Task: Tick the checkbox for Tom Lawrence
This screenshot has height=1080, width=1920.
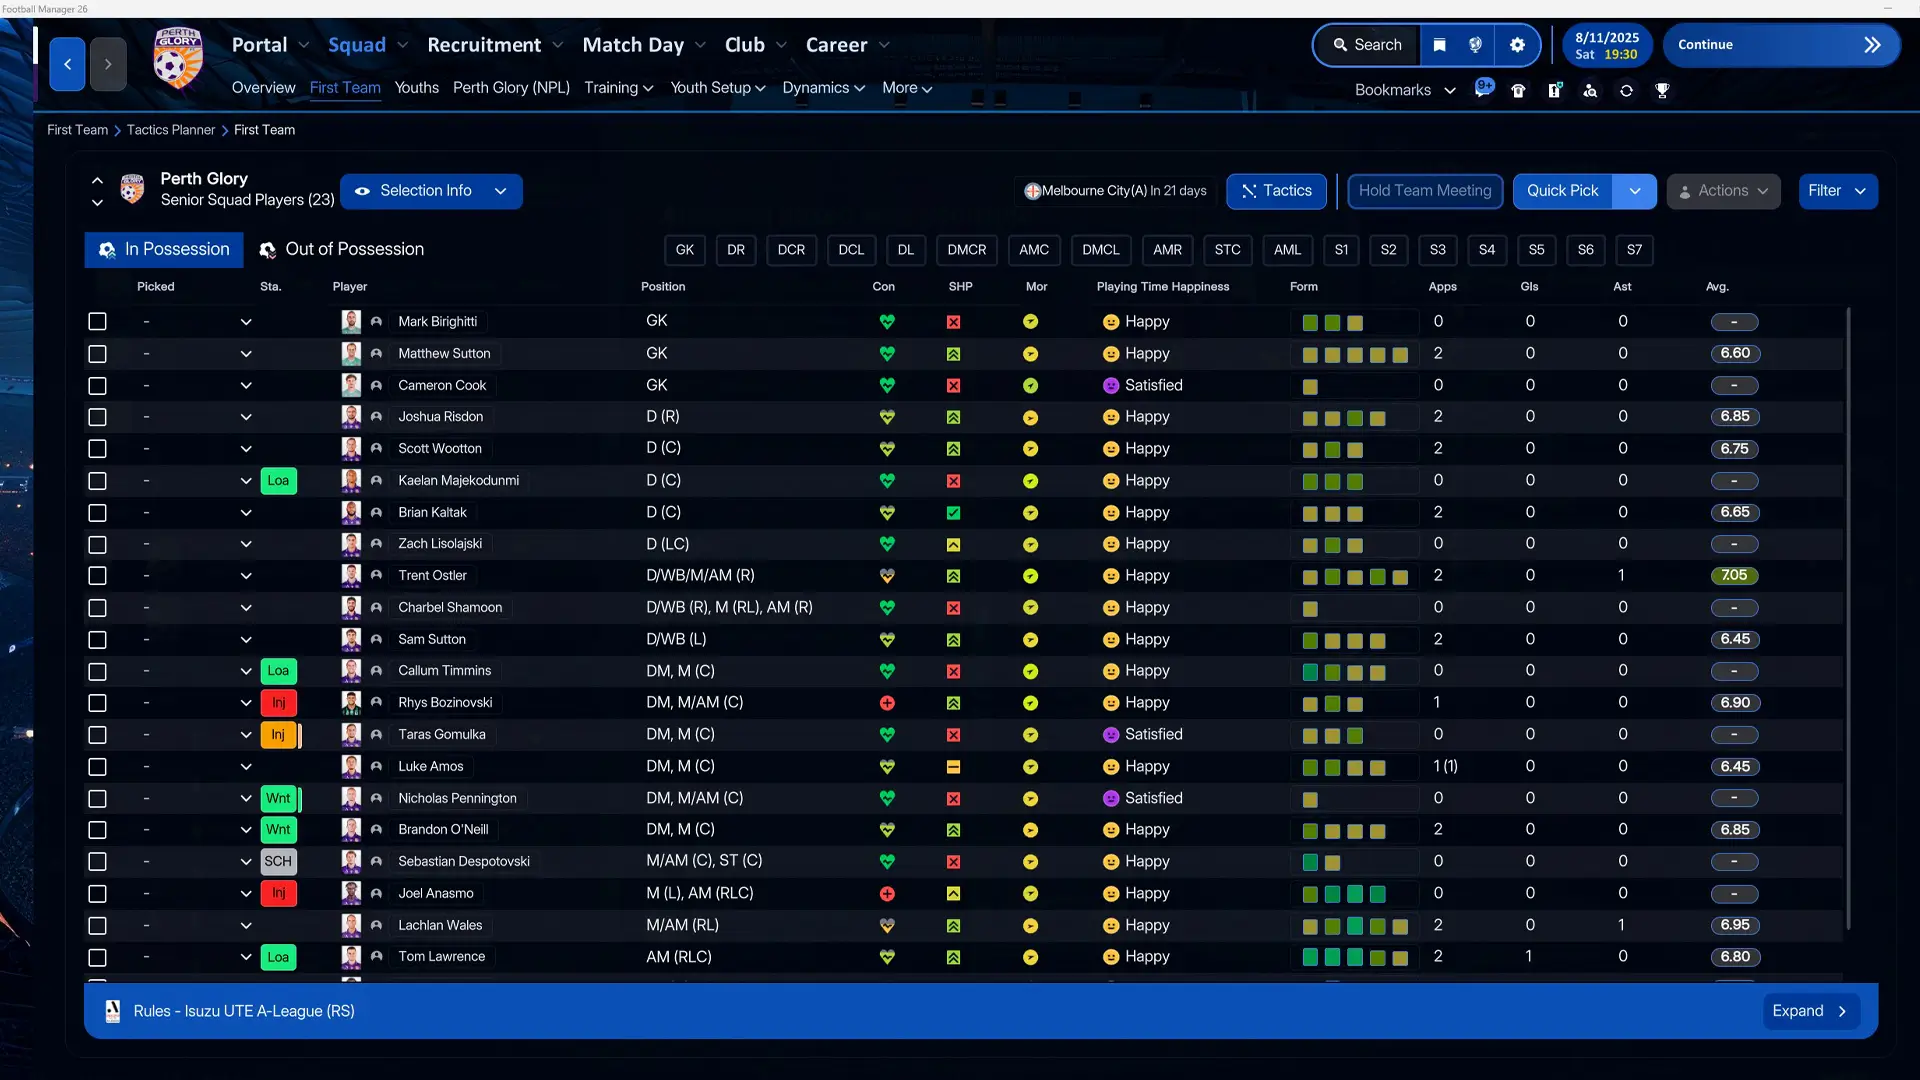Action: pos(97,957)
